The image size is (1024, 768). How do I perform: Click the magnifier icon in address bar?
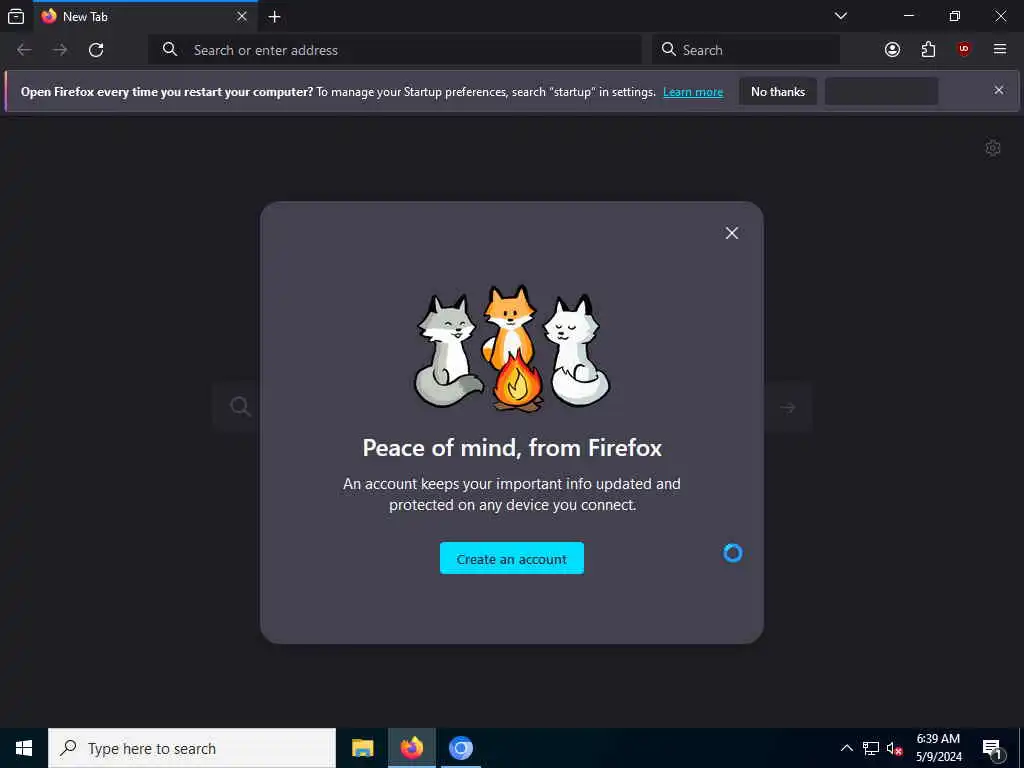(x=170, y=50)
